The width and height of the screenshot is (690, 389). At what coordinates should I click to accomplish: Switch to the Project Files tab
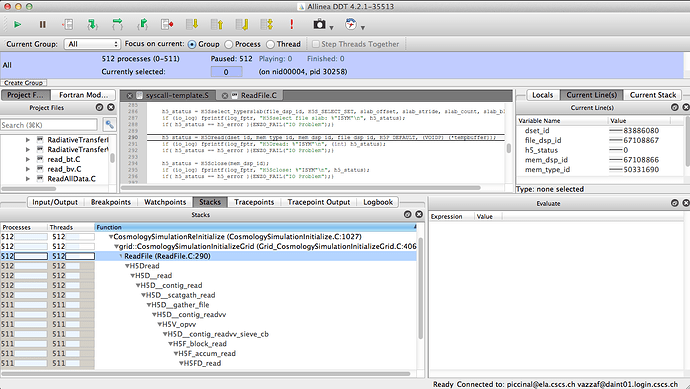coord(25,95)
